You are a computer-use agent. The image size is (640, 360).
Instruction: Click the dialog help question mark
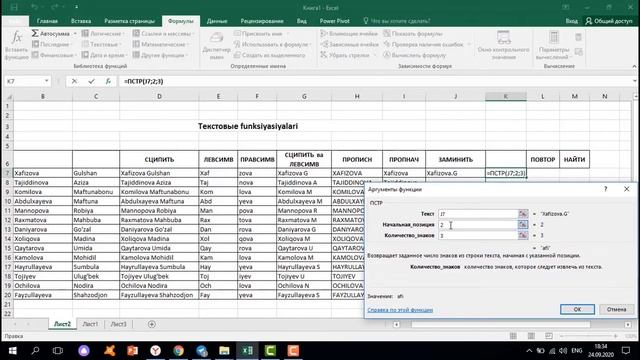(606, 189)
